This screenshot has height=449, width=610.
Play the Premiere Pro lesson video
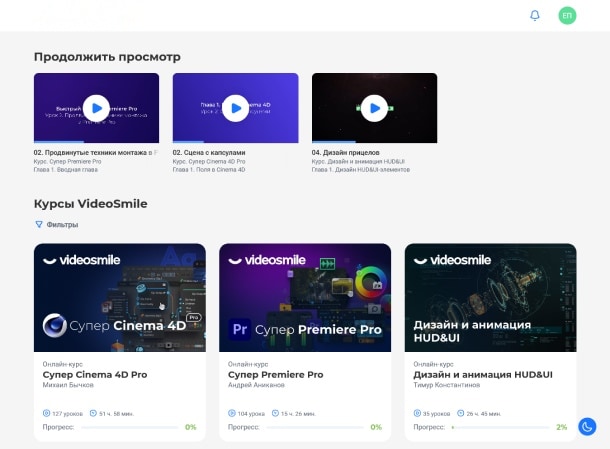tap(96, 107)
